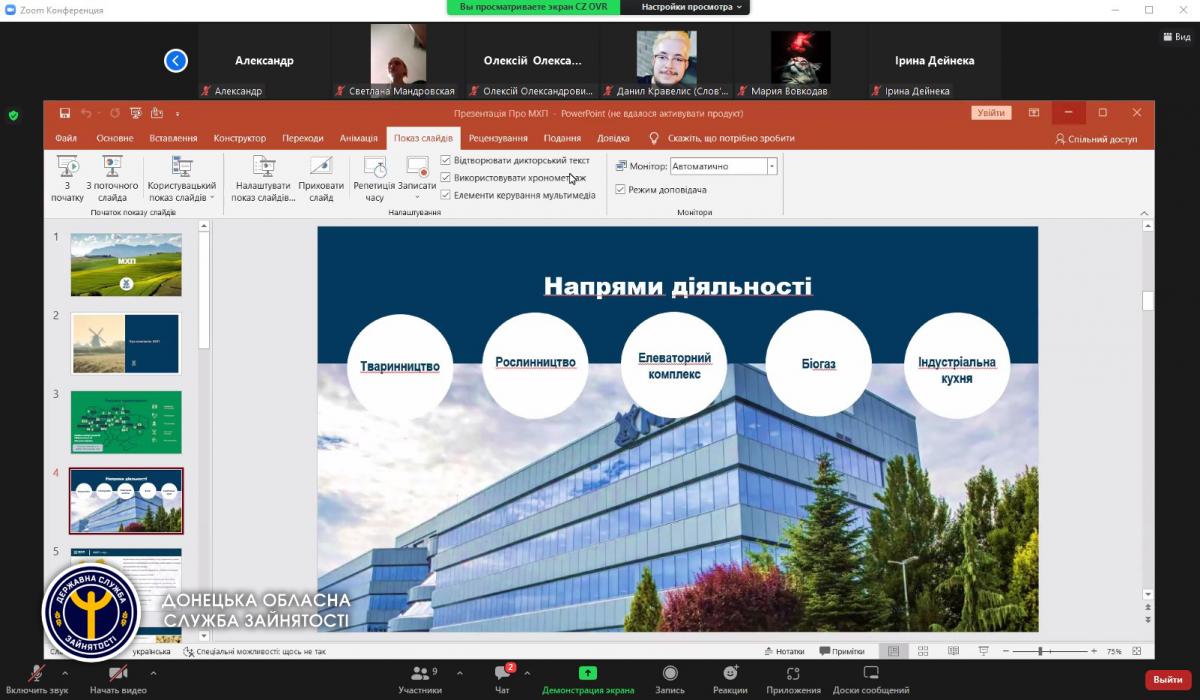Adjust the PowerPoint zoom slider
The image size is (1200, 700).
pos(1041,651)
